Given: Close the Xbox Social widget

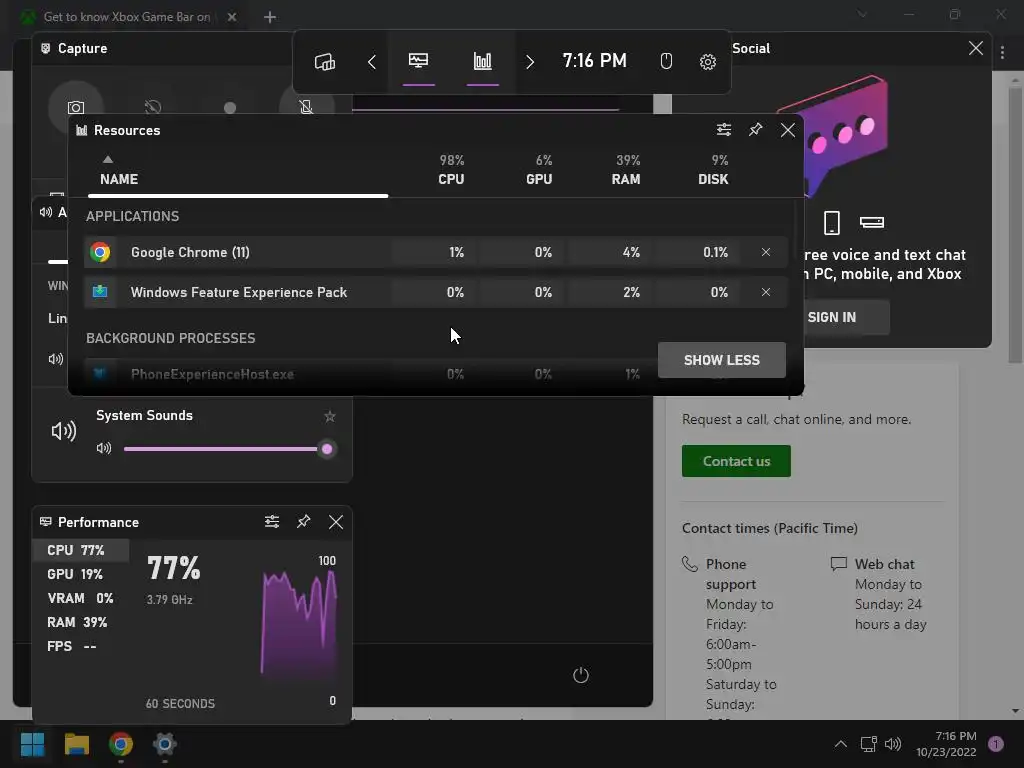Looking at the screenshot, I should point(976,48).
